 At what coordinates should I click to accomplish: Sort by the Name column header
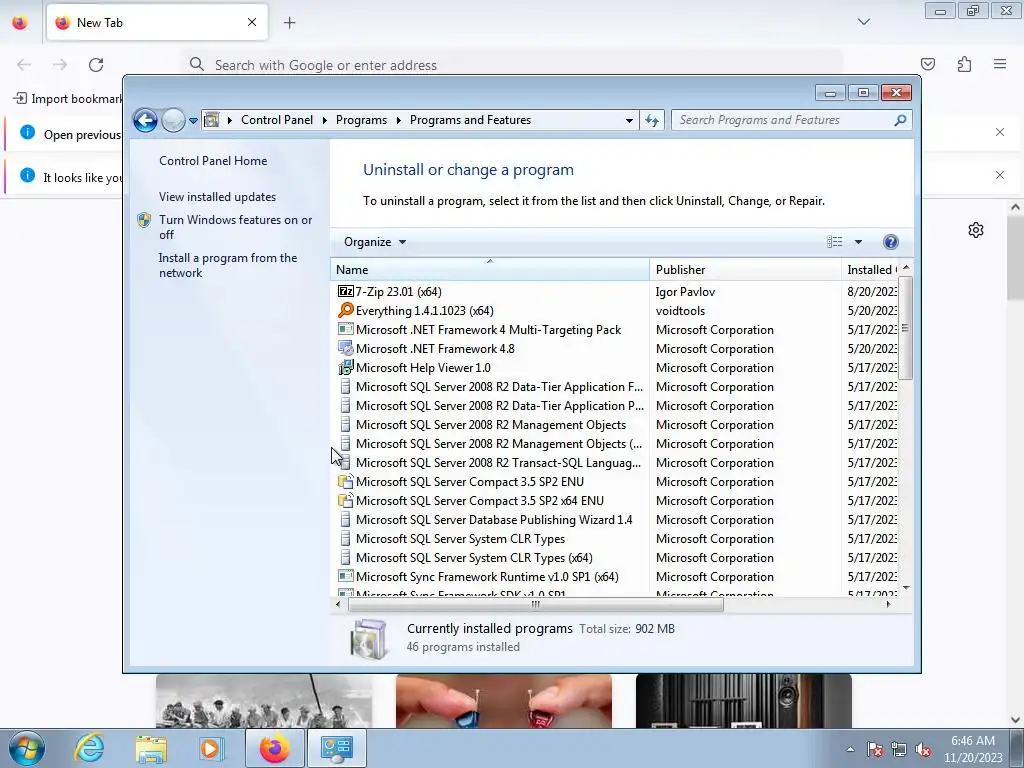[490, 270]
